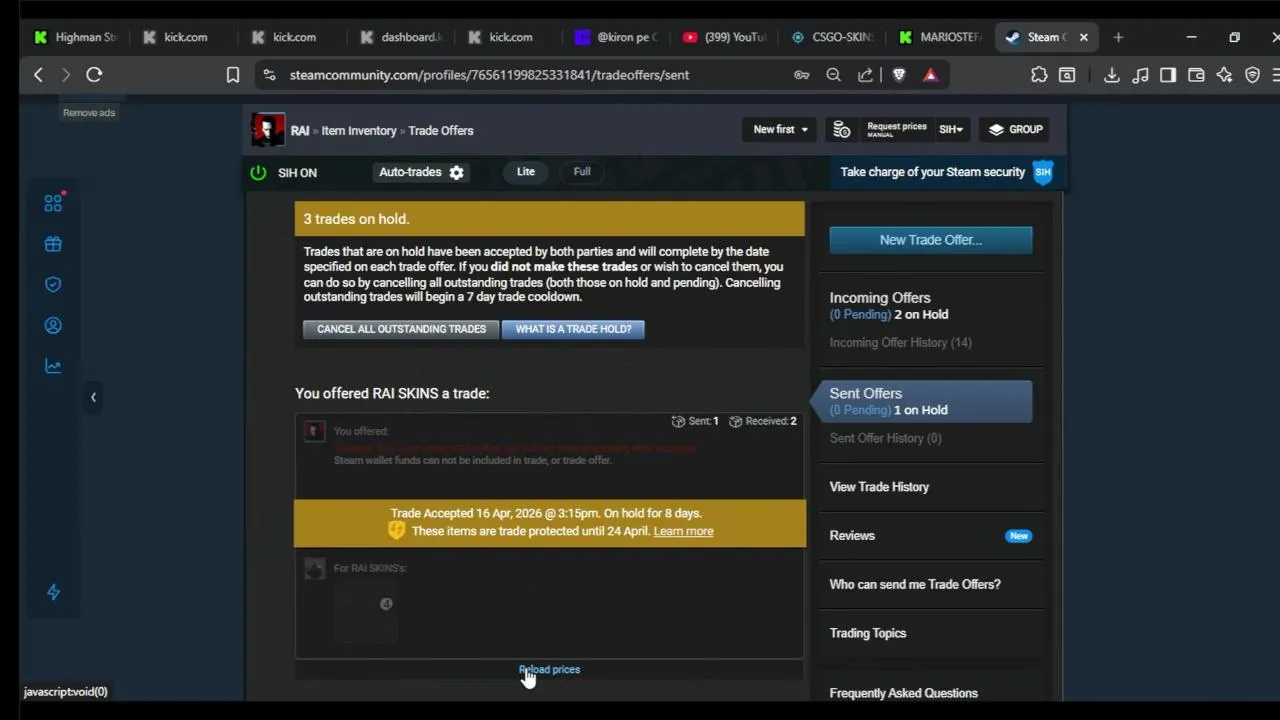Viewport: 1280px width, 720px height.
Task: Click Cancel All Outstanding Trades
Action: (401, 329)
